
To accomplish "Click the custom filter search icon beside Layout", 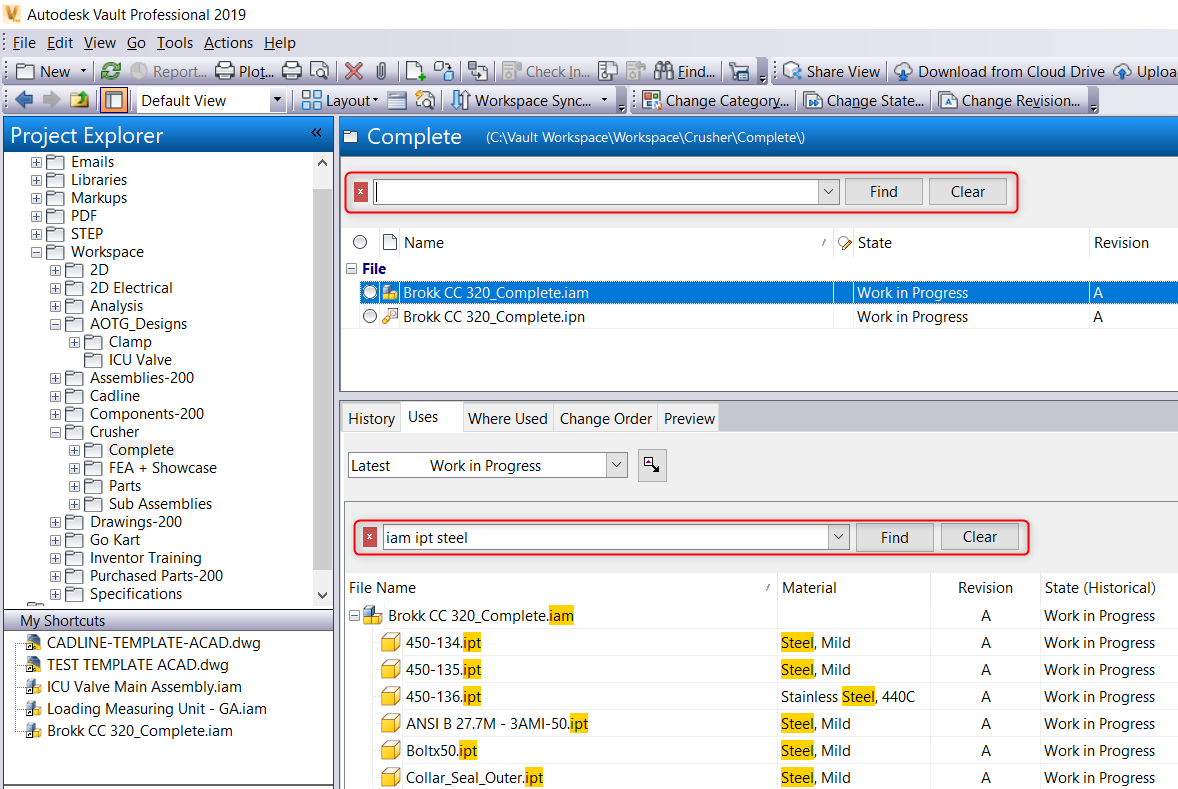I will [425, 100].
